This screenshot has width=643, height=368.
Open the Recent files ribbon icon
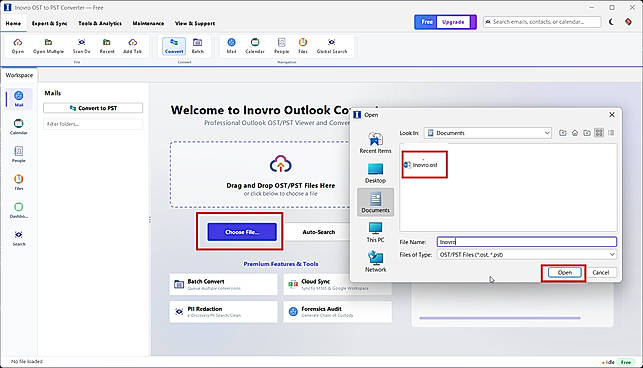[x=107, y=46]
